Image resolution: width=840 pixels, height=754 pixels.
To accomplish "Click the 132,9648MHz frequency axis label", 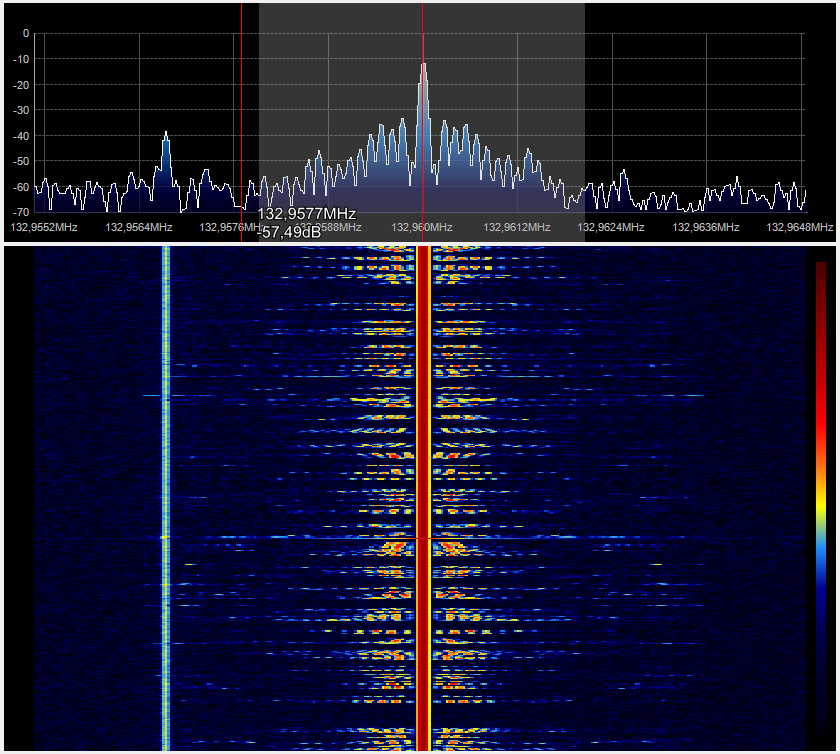I will (x=800, y=227).
